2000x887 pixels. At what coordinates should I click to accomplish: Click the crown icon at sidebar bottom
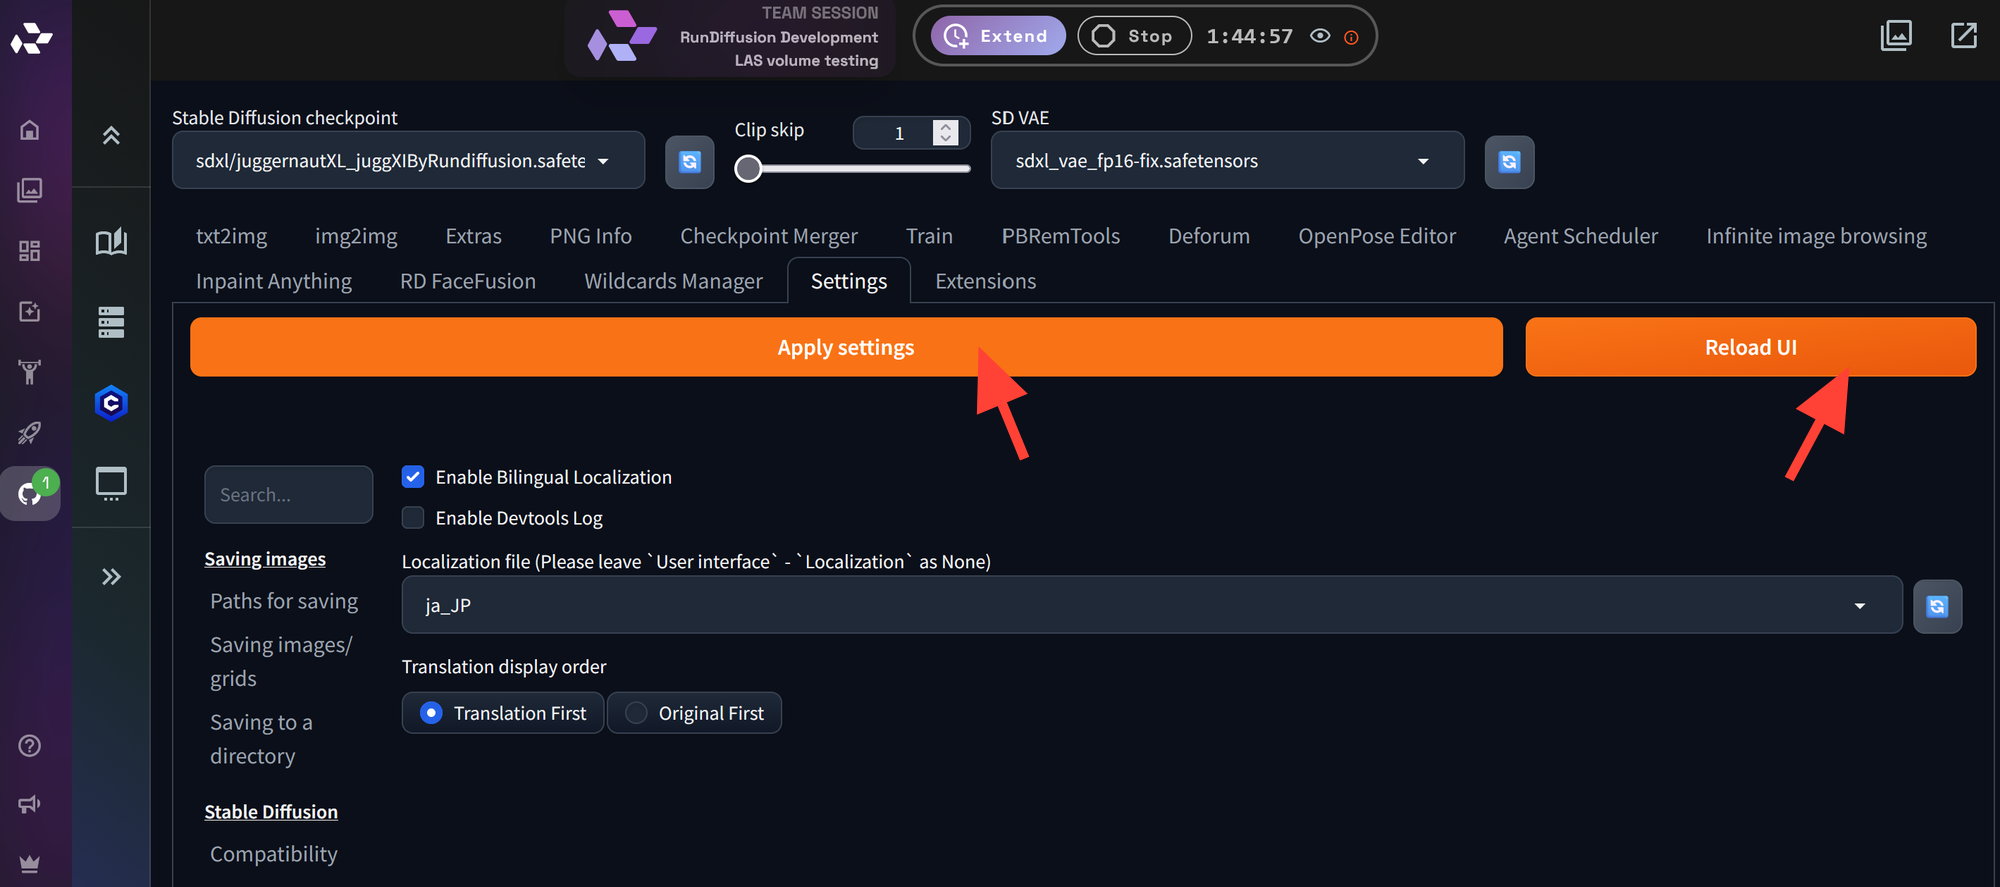tap(30, 864)
